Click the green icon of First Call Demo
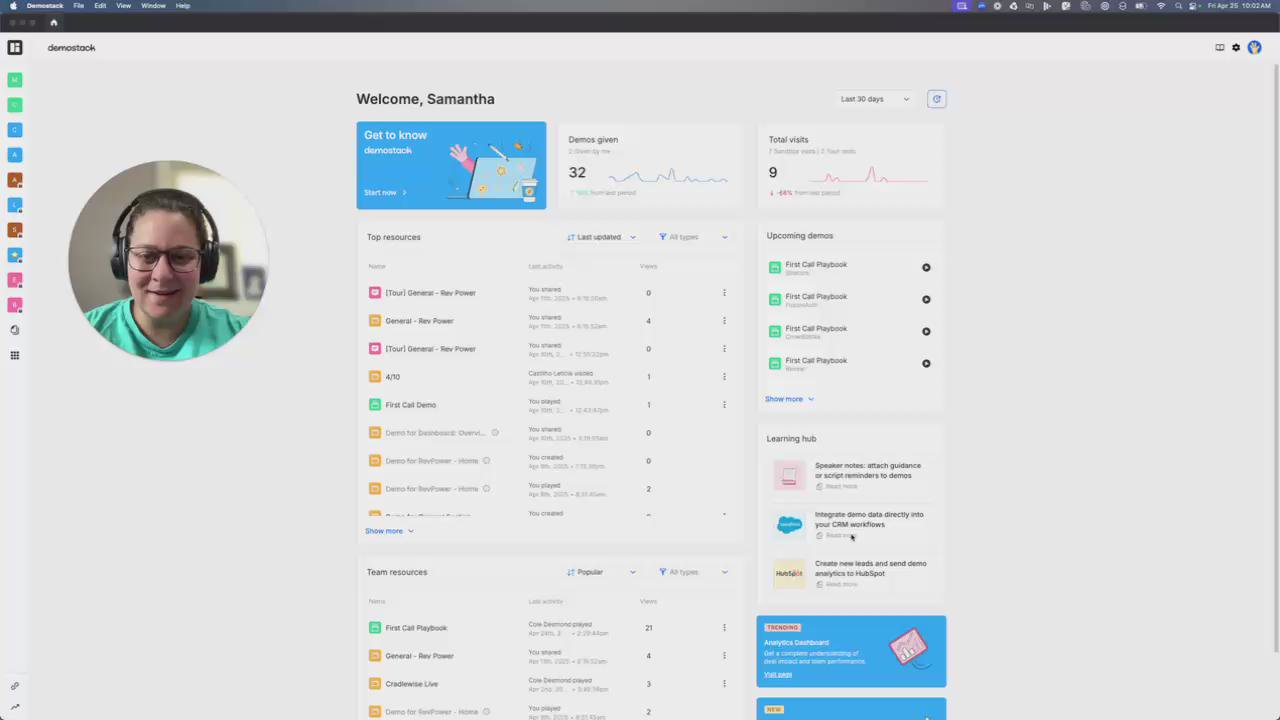Viewport: 1280px width, 720px height. [x=375, y=405]
